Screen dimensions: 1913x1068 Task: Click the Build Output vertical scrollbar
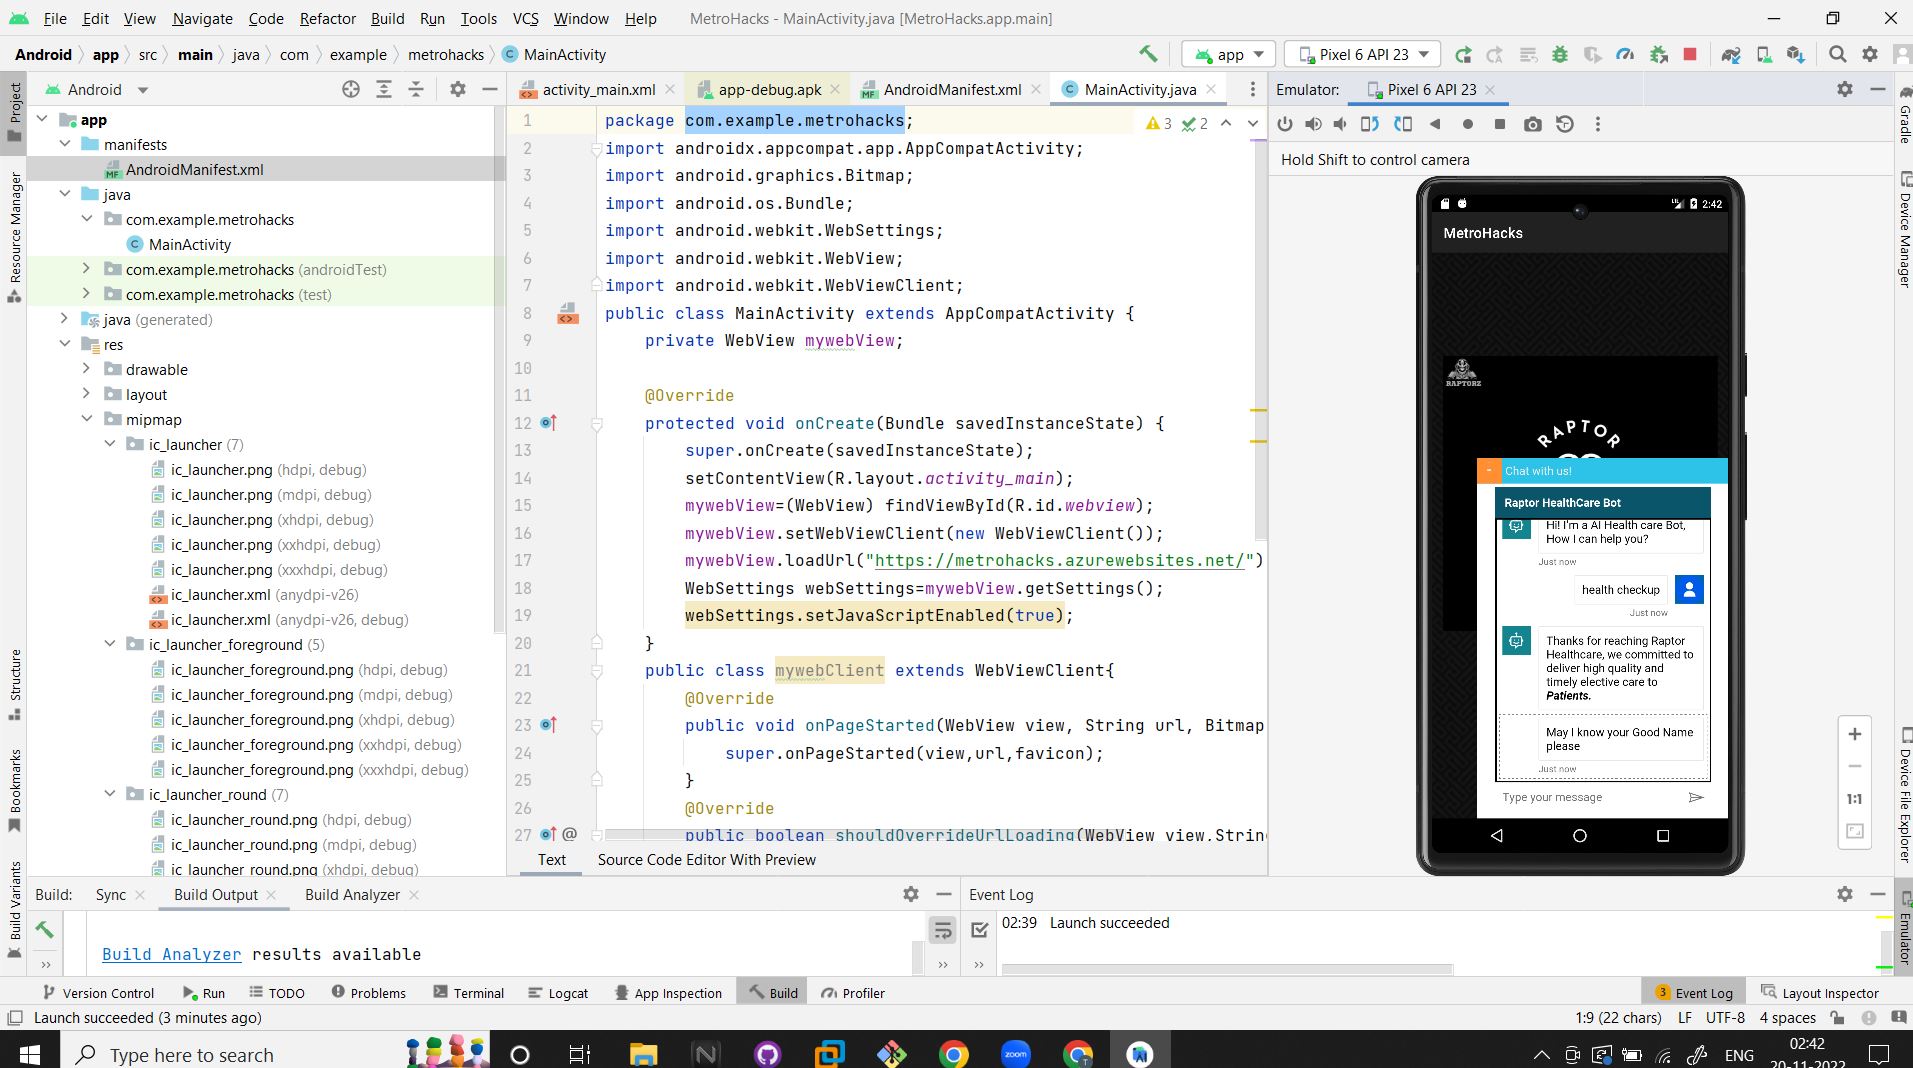(x=917, y=955)
